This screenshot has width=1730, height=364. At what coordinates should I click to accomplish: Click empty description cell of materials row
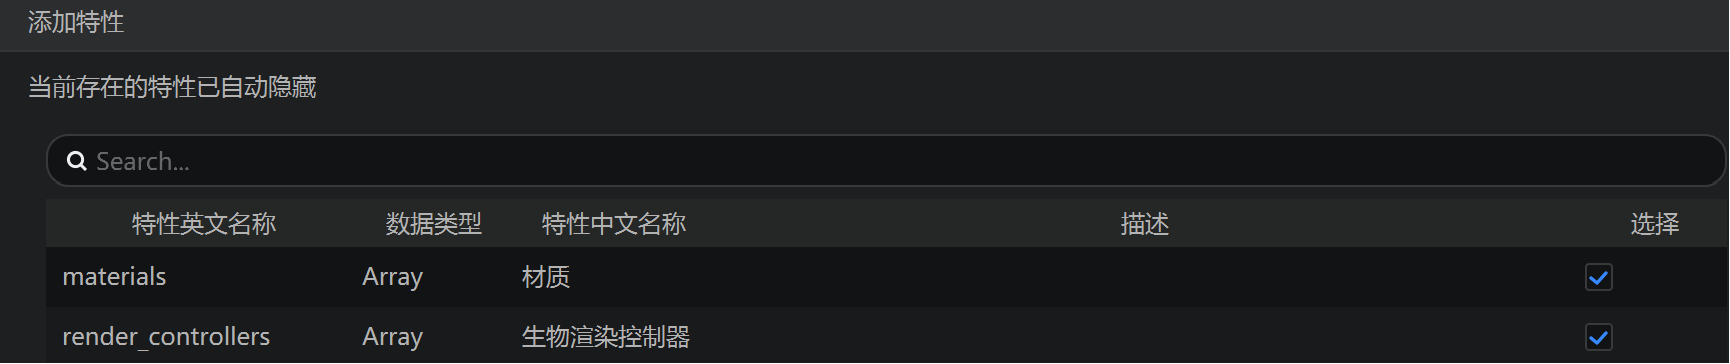click(x=1145, y=277)
